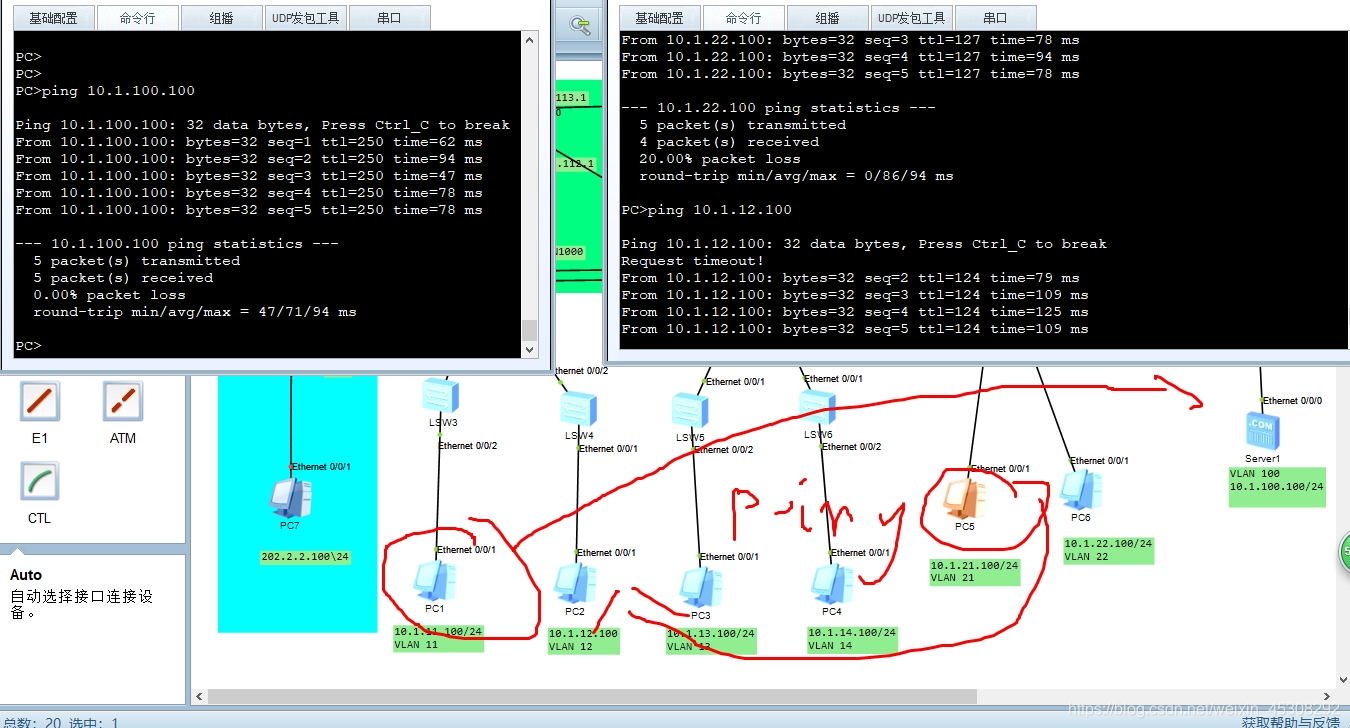Select the LSW5 switch in topology

690,411
